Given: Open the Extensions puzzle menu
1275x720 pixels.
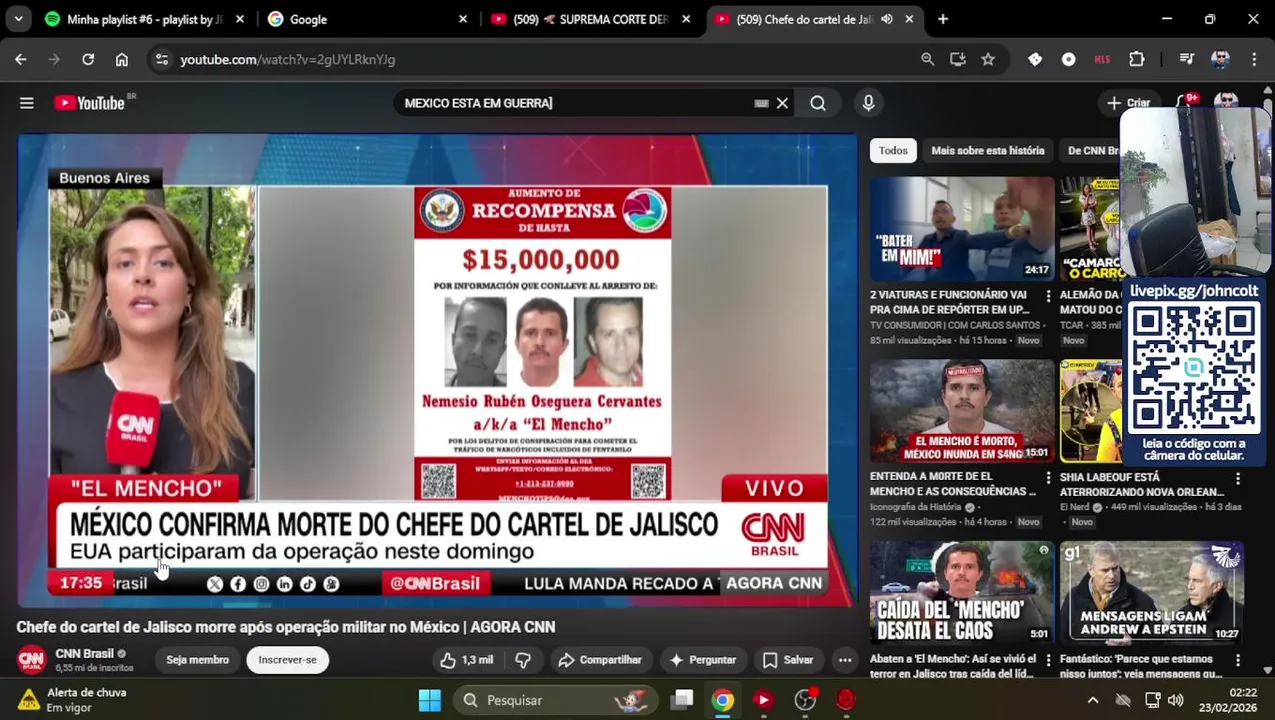Looking at the screenshot, I should coord(1137,60).
